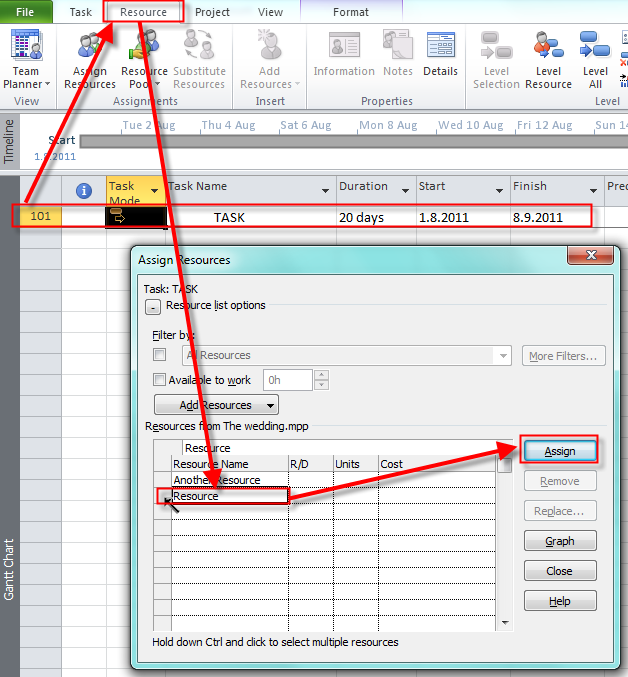The width and height of the screenshot is (628, 677).
Task: Switch to the Project ribbon tab
Action: pos(212,12)
